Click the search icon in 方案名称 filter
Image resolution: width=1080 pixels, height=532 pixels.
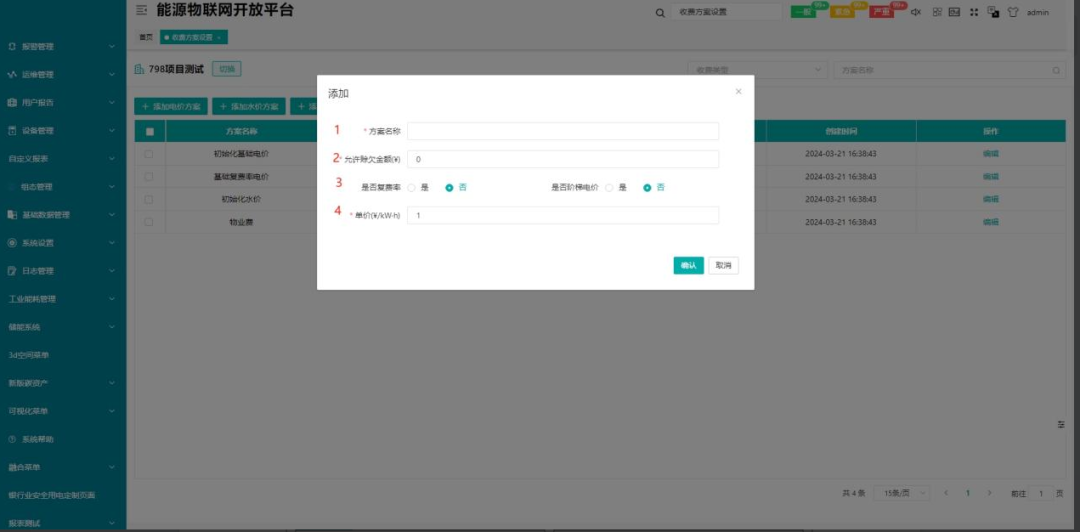[1056, 70]
